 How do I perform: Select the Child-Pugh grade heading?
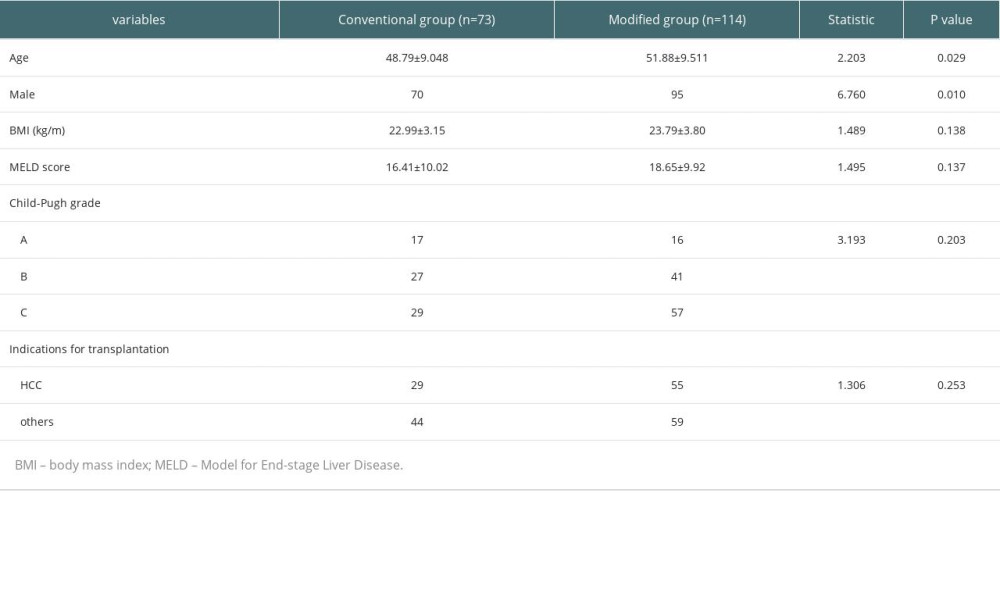[55, 203]
